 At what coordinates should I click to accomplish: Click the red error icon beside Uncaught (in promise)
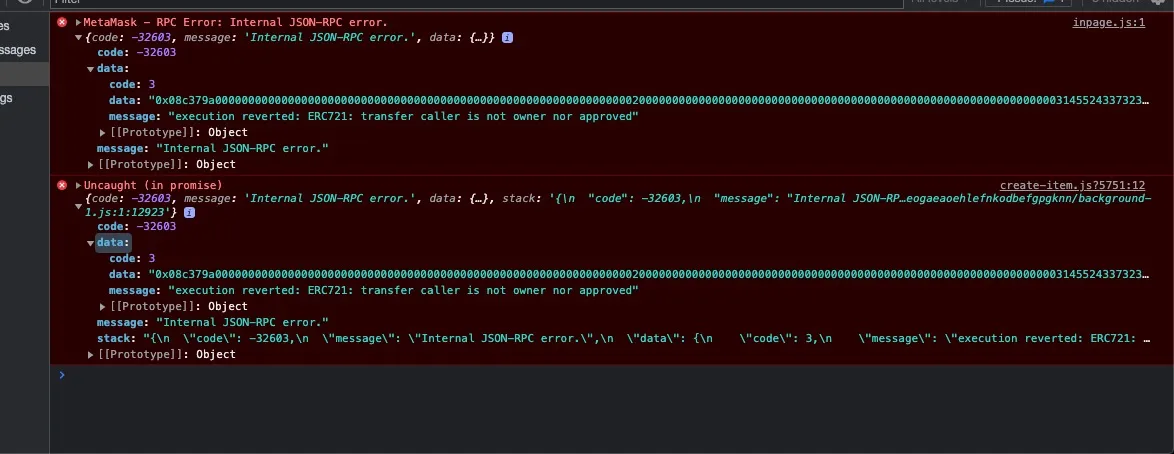62,185
